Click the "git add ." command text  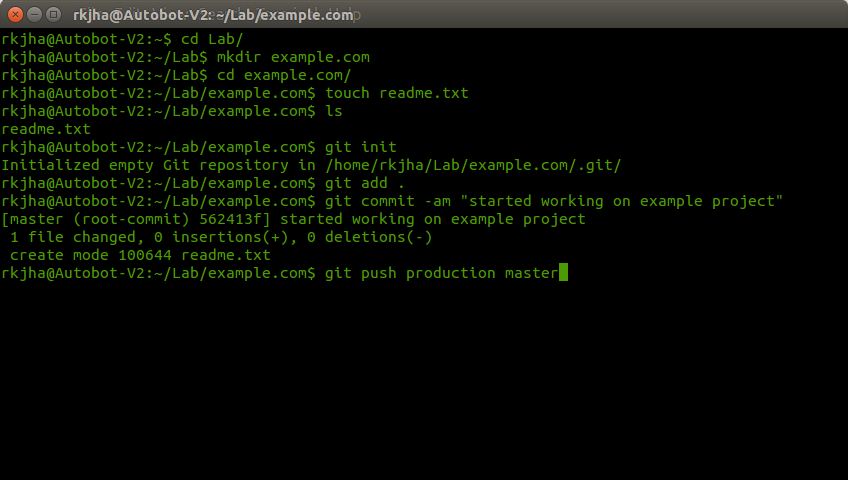(365, 183)
